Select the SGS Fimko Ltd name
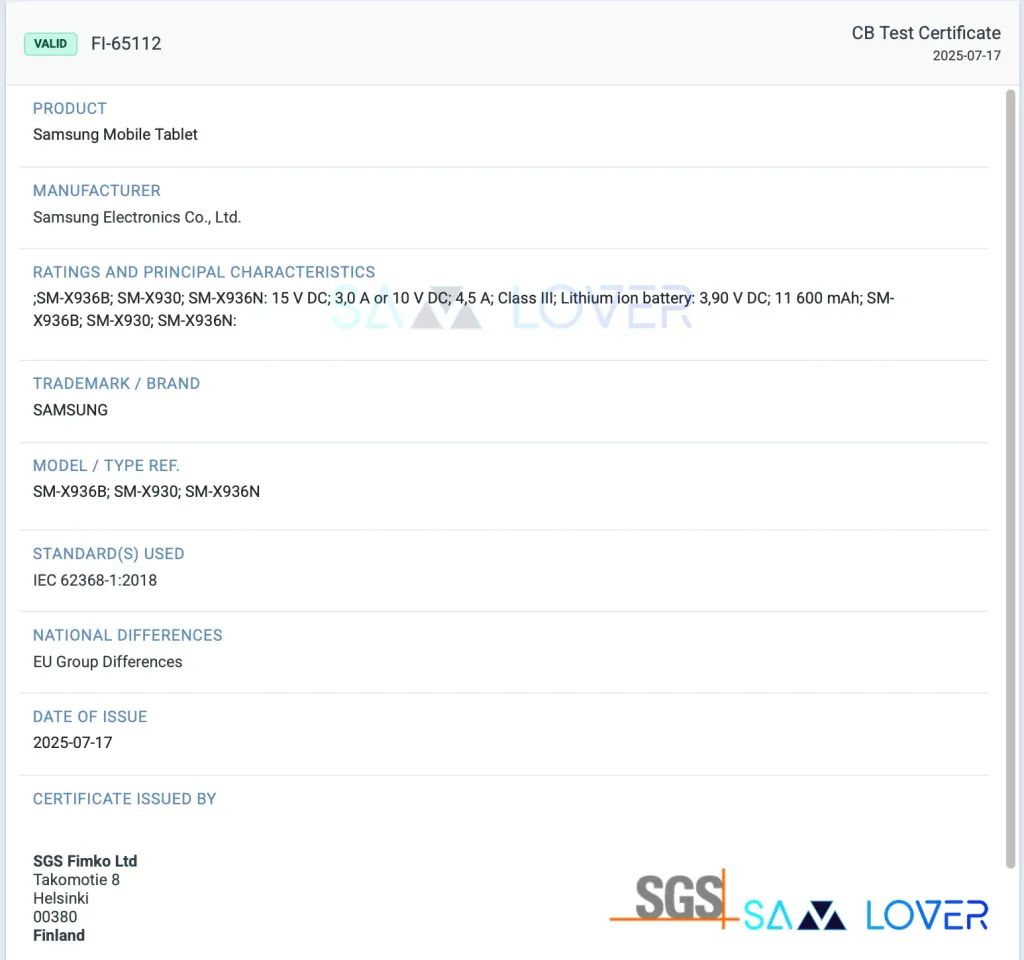This screenshot has height=960, width=1024. click(x=85, y=861)
